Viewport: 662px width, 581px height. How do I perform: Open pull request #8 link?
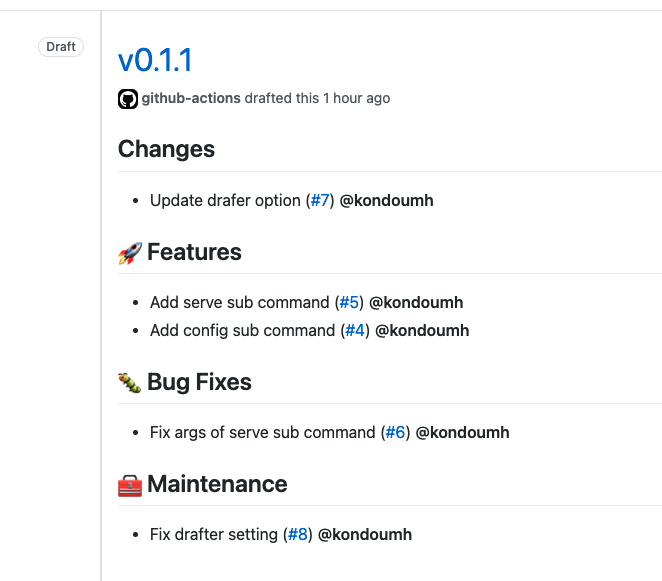(x=298, y=535)
